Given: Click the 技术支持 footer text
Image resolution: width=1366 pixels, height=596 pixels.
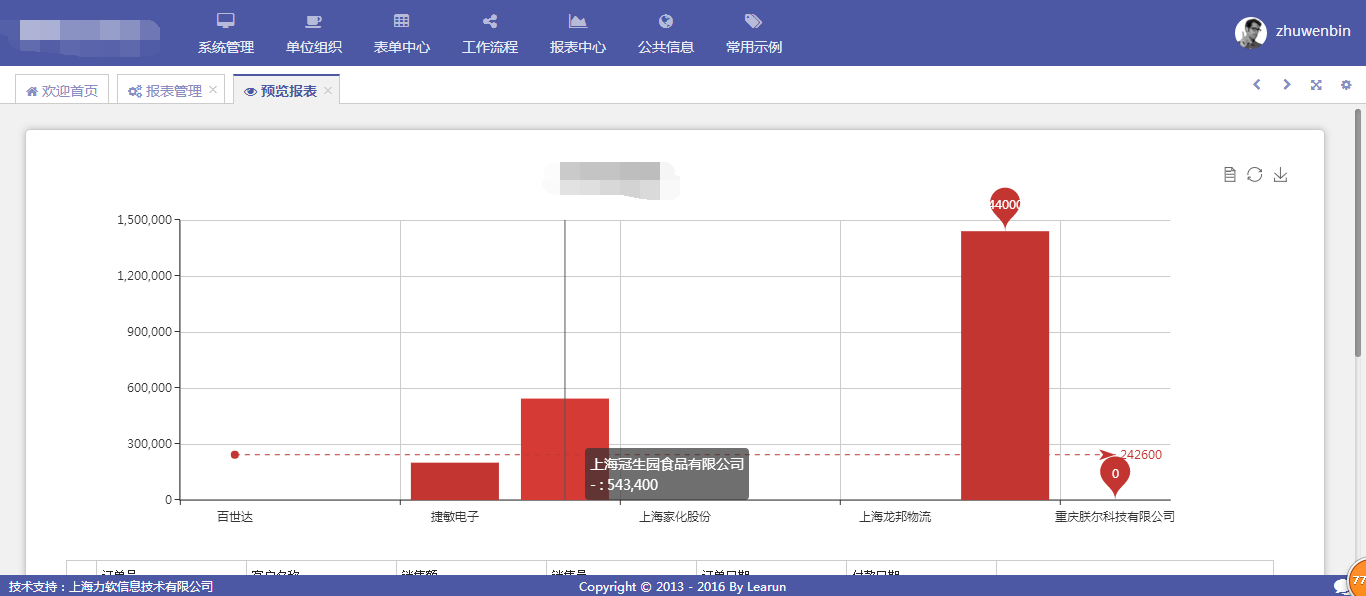Looking at the screenshot, I should [x=111, y=587].
